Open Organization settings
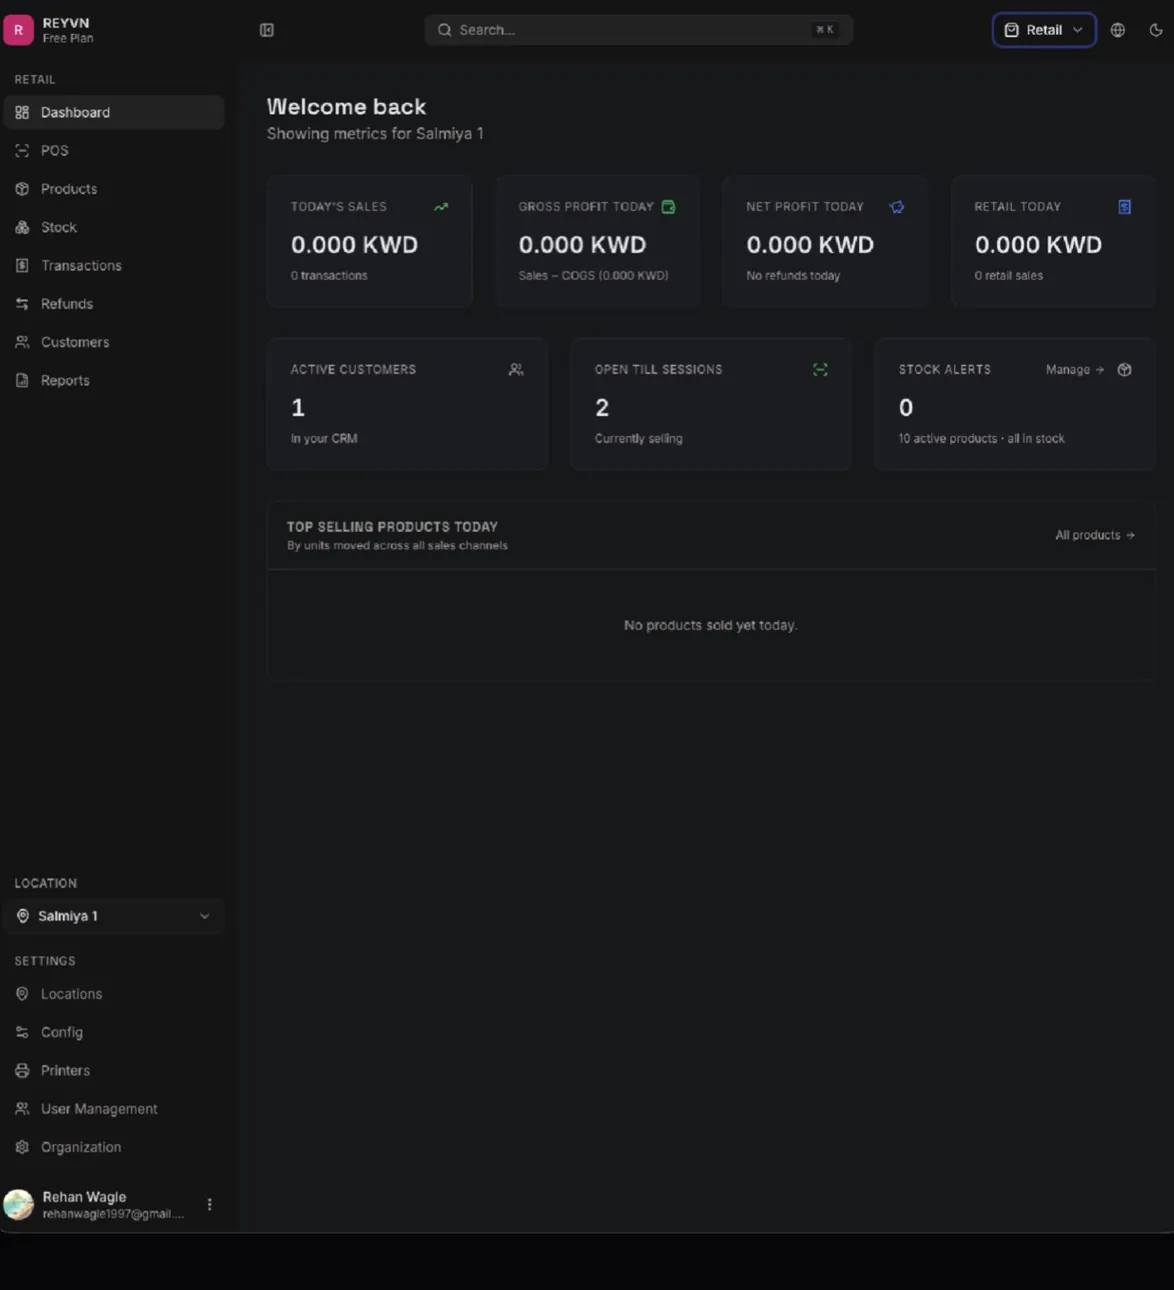The image size is (1174, 1290). tap(114, 1148)
